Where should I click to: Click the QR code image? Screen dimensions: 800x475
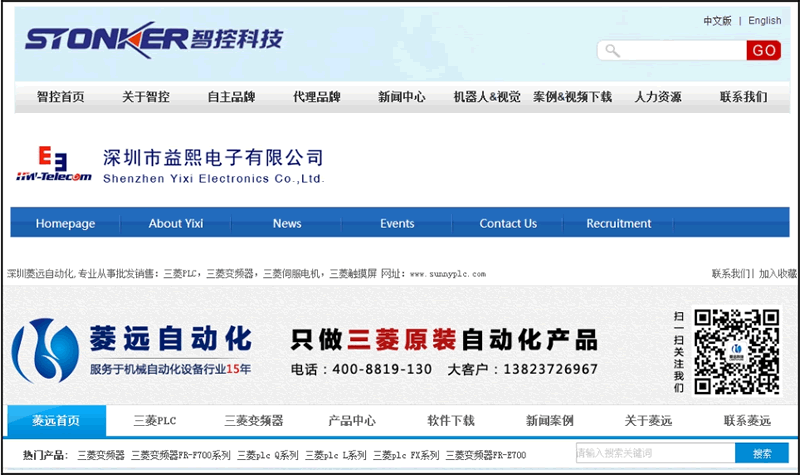click(x=737, y=351)
